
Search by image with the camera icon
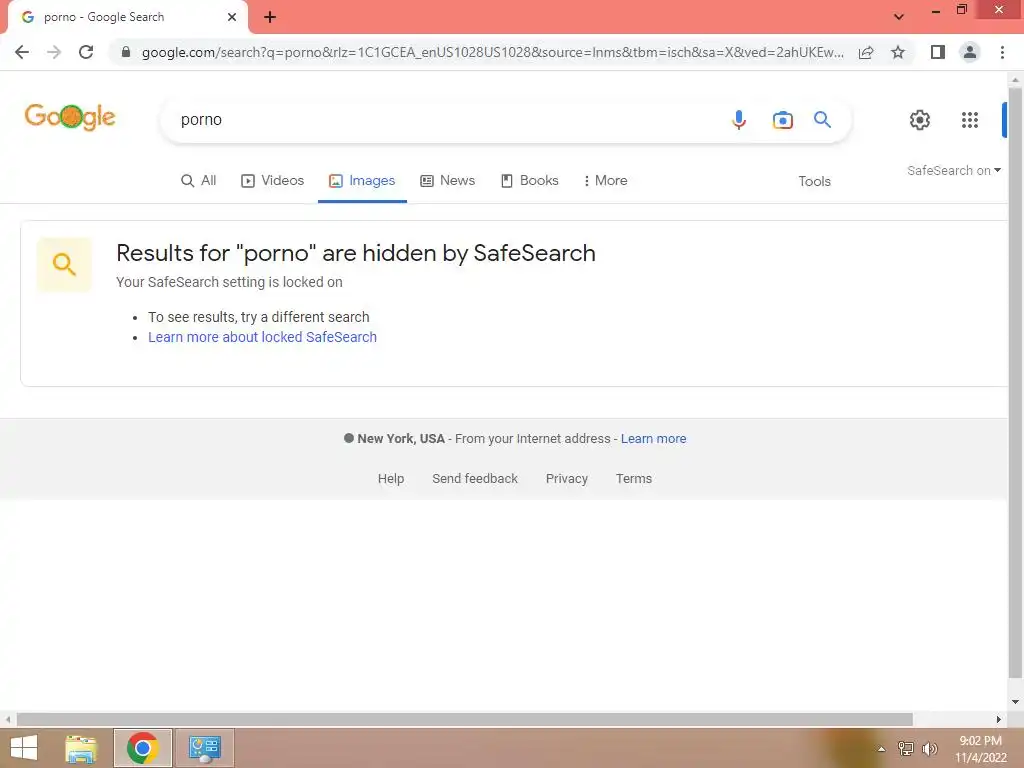(782, 120)
